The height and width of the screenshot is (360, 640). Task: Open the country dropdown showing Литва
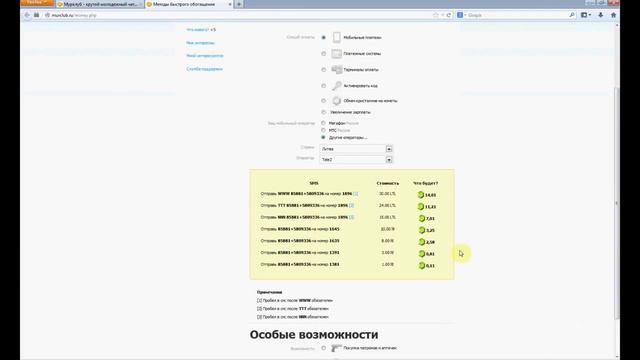[356, 149]
